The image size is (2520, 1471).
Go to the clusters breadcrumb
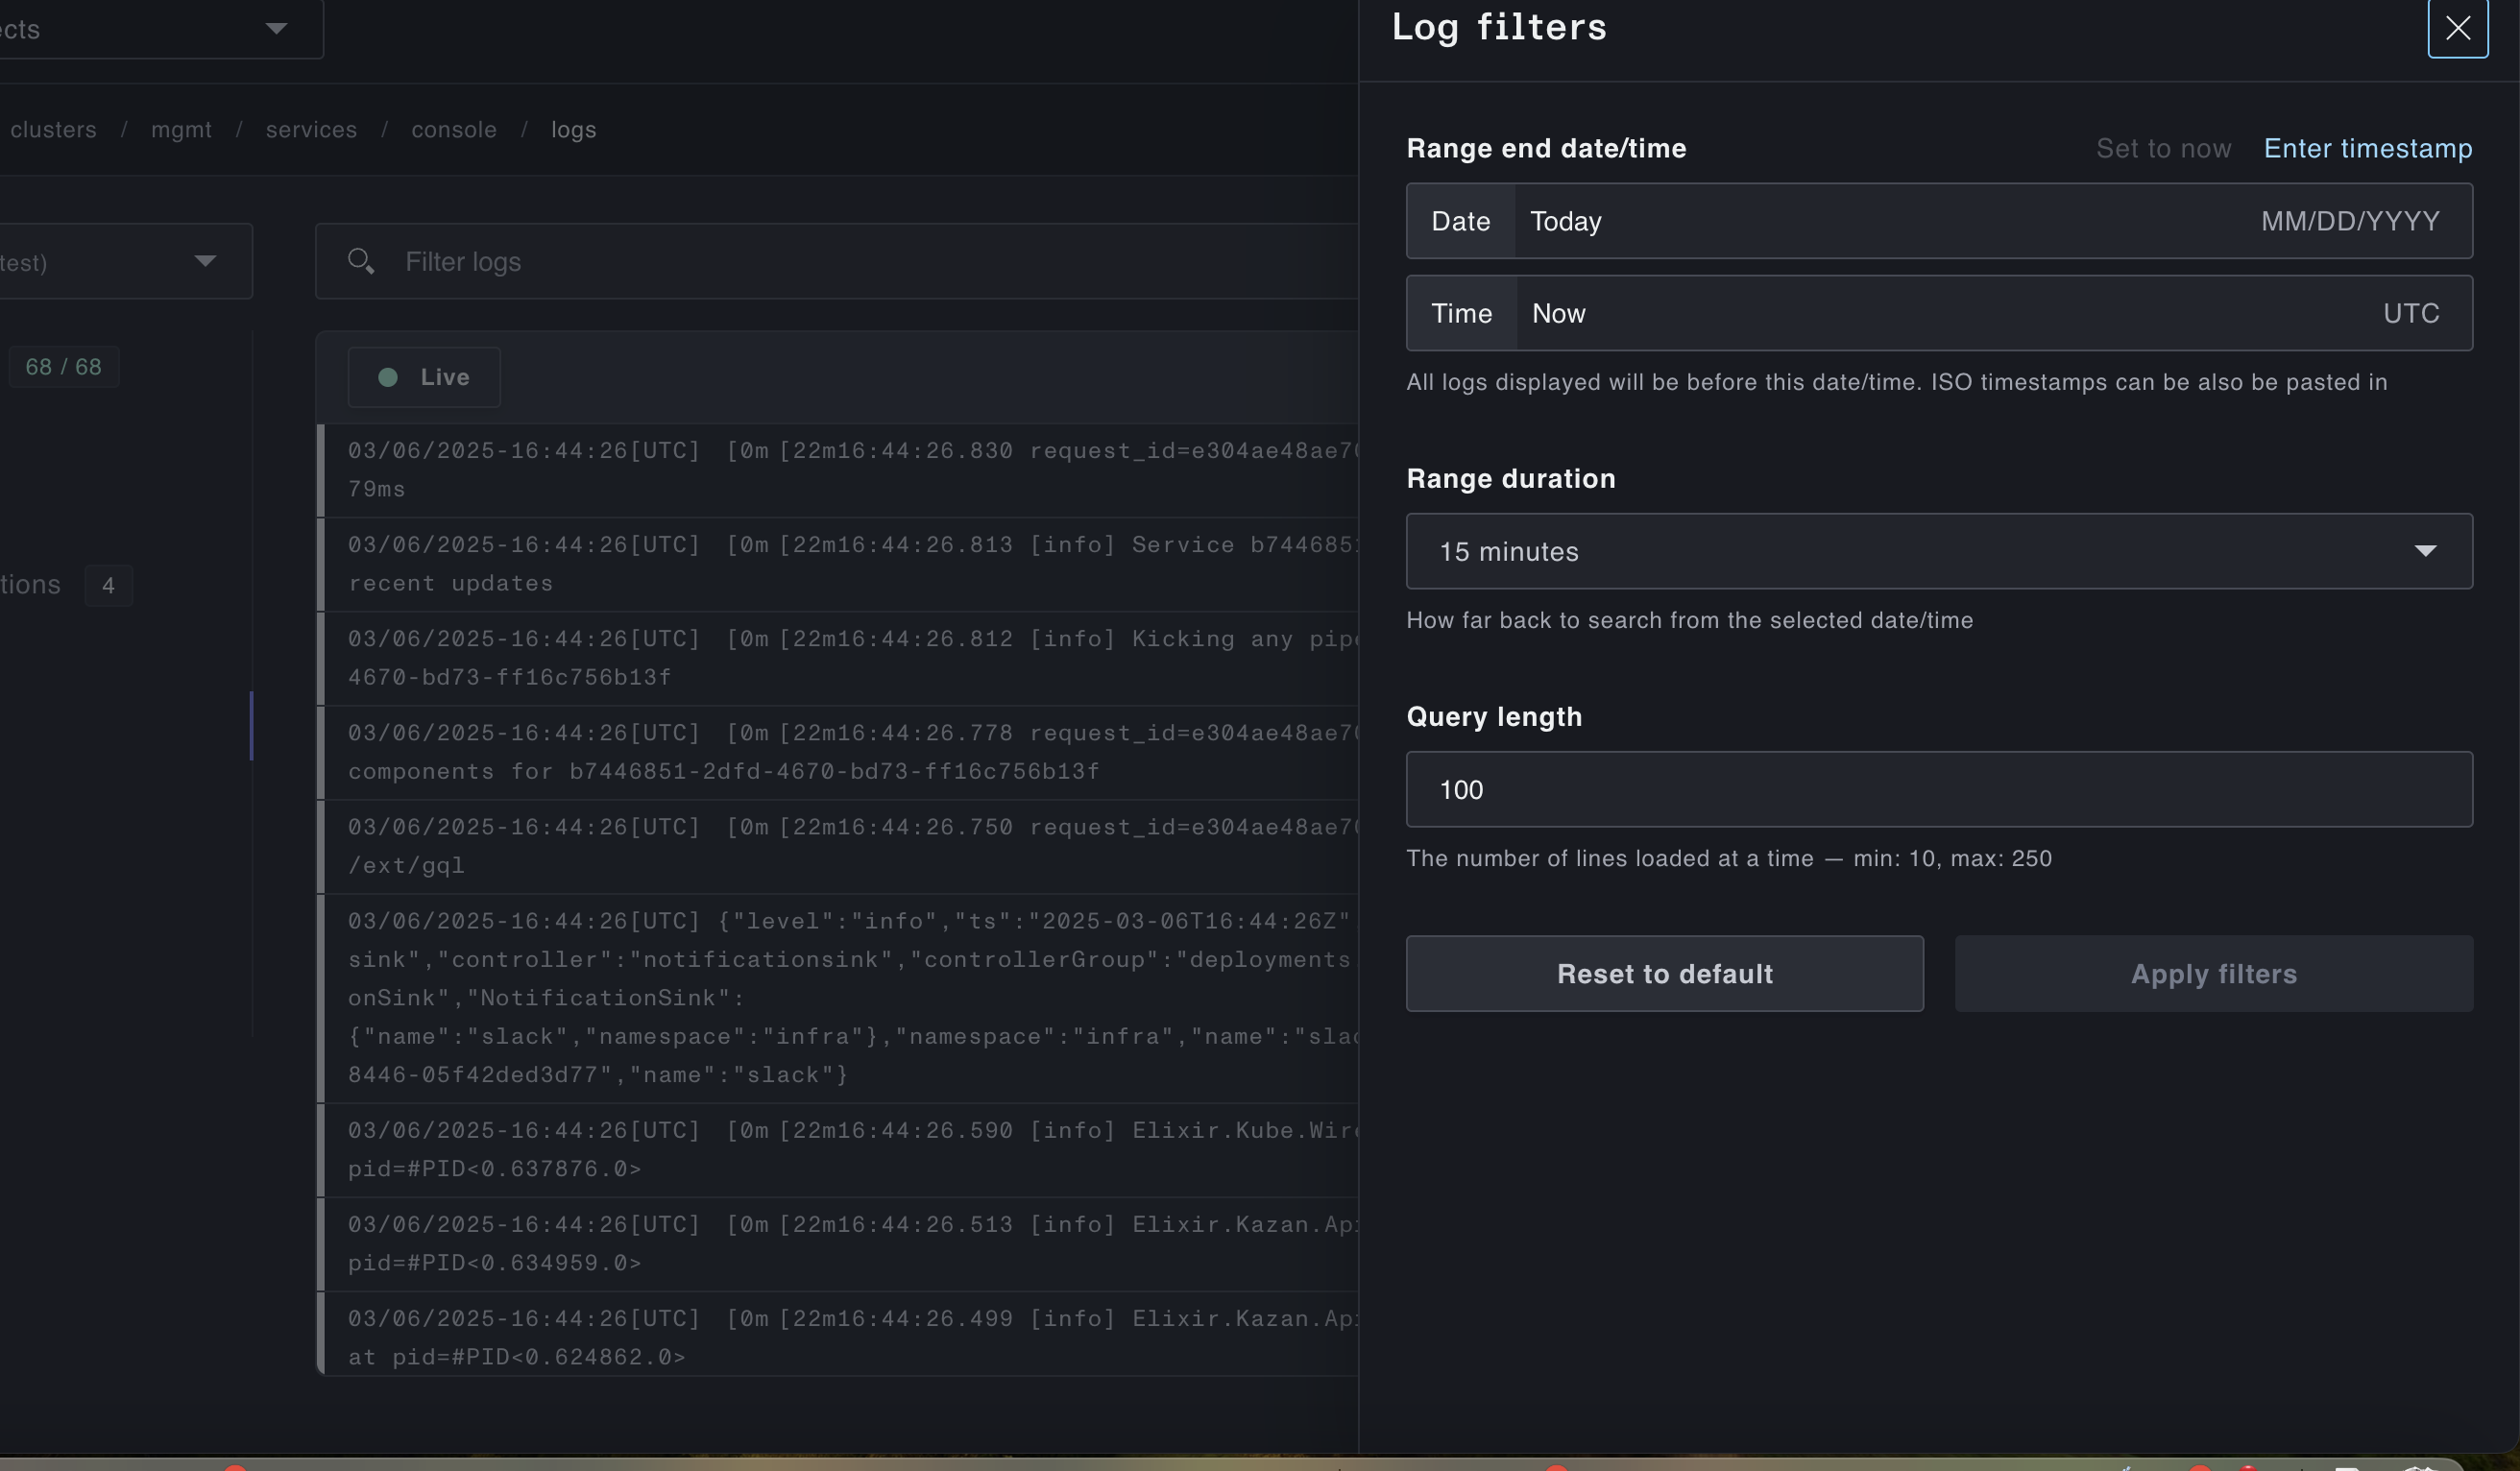pyautogui.click(x=53, y=129)
